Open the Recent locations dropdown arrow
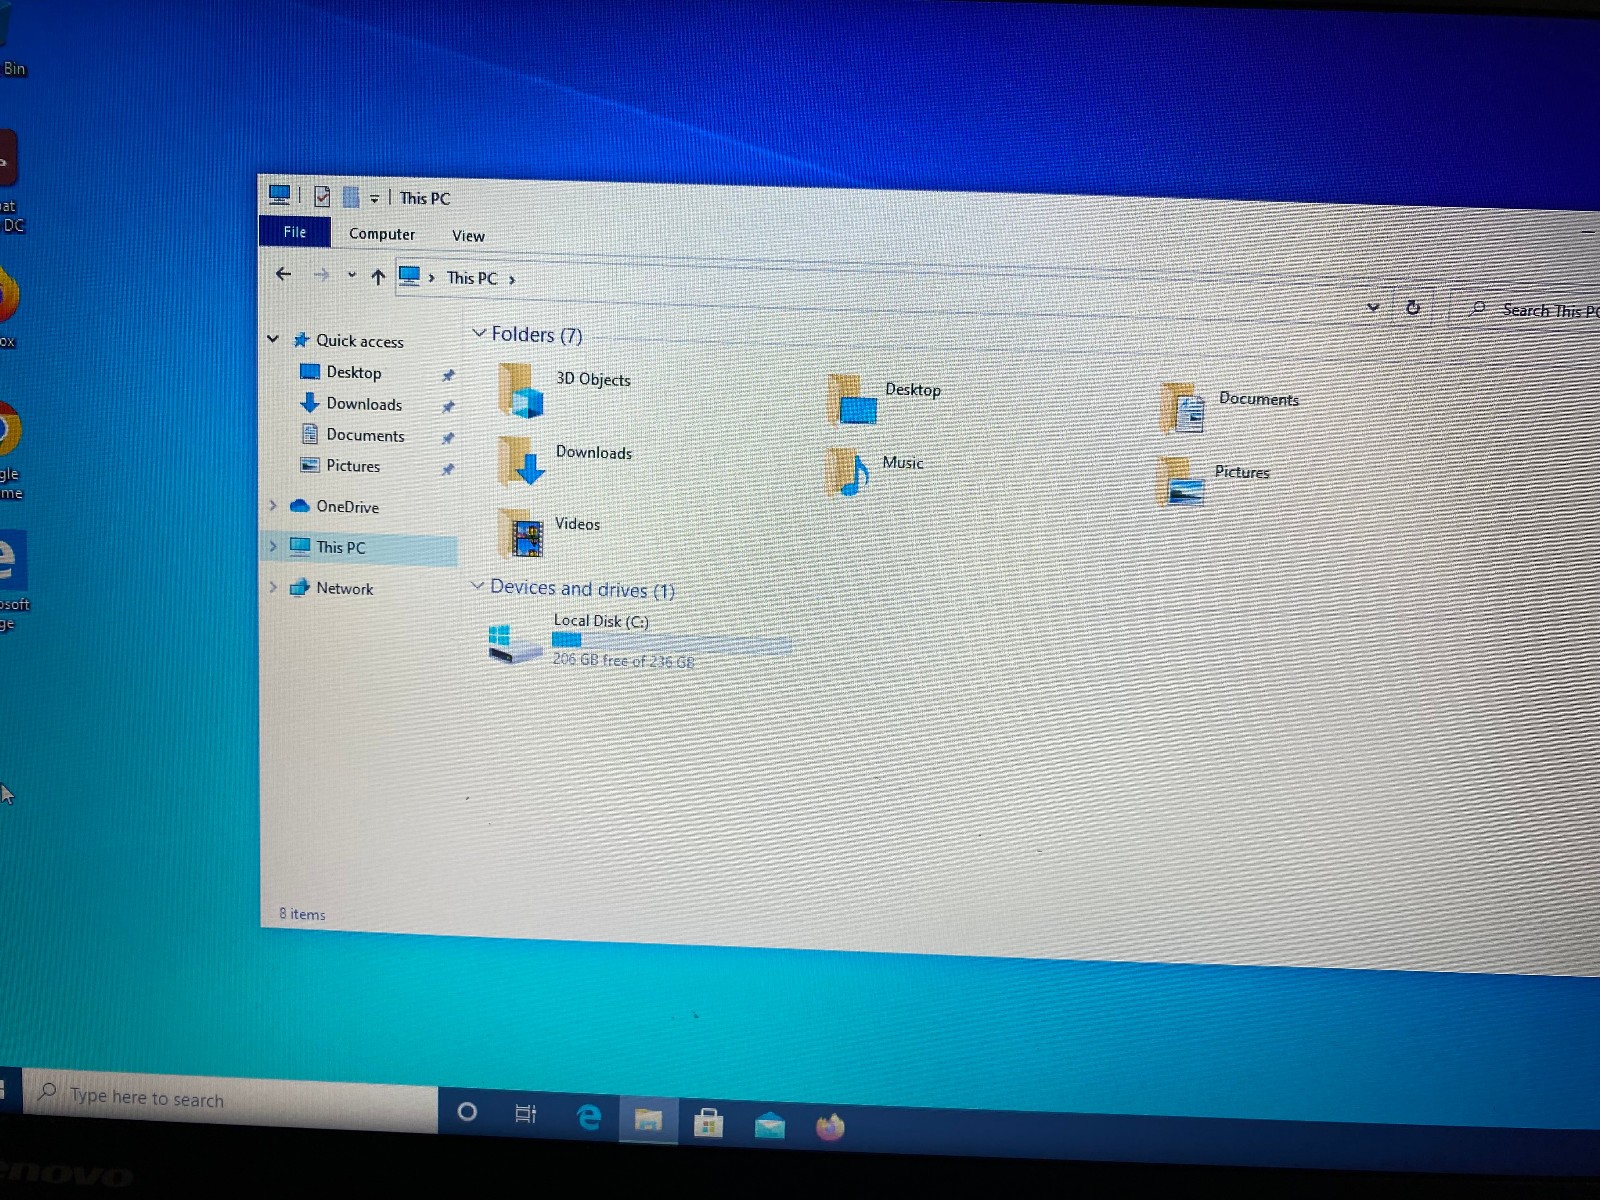Screen dimensions: 1600x1200 351,275
